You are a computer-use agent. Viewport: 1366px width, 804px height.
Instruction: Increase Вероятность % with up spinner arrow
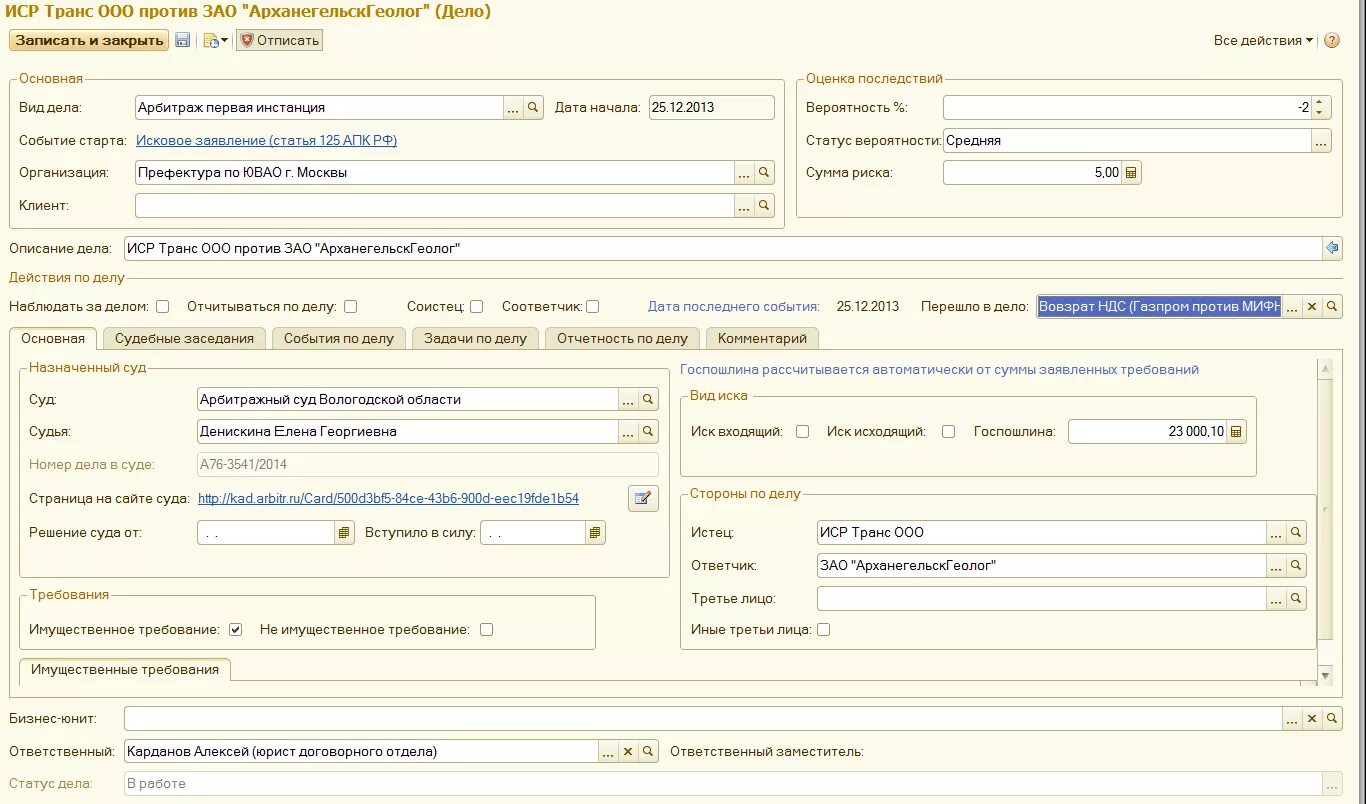coord(1321,102)
